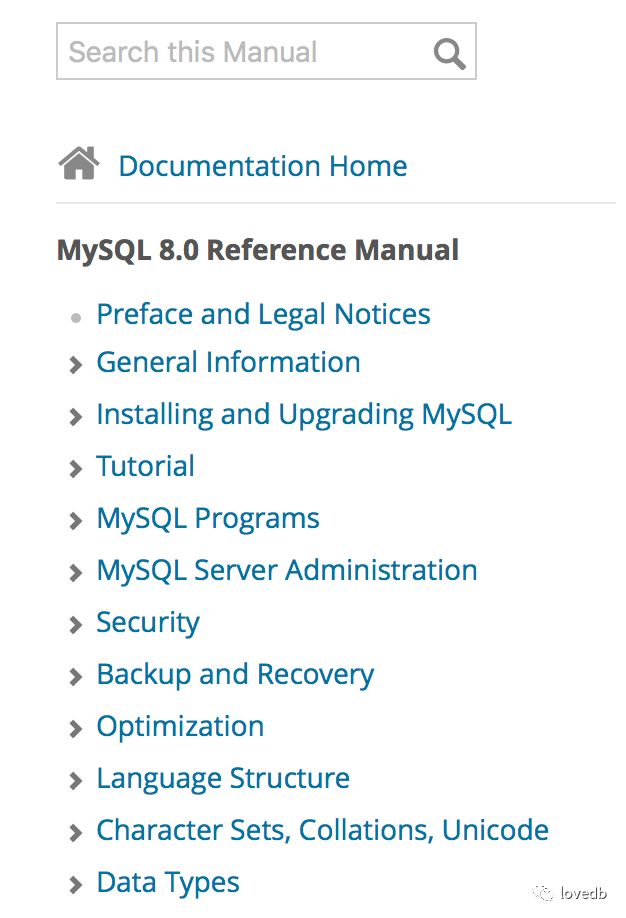Open the Data Types chapter

168,883
